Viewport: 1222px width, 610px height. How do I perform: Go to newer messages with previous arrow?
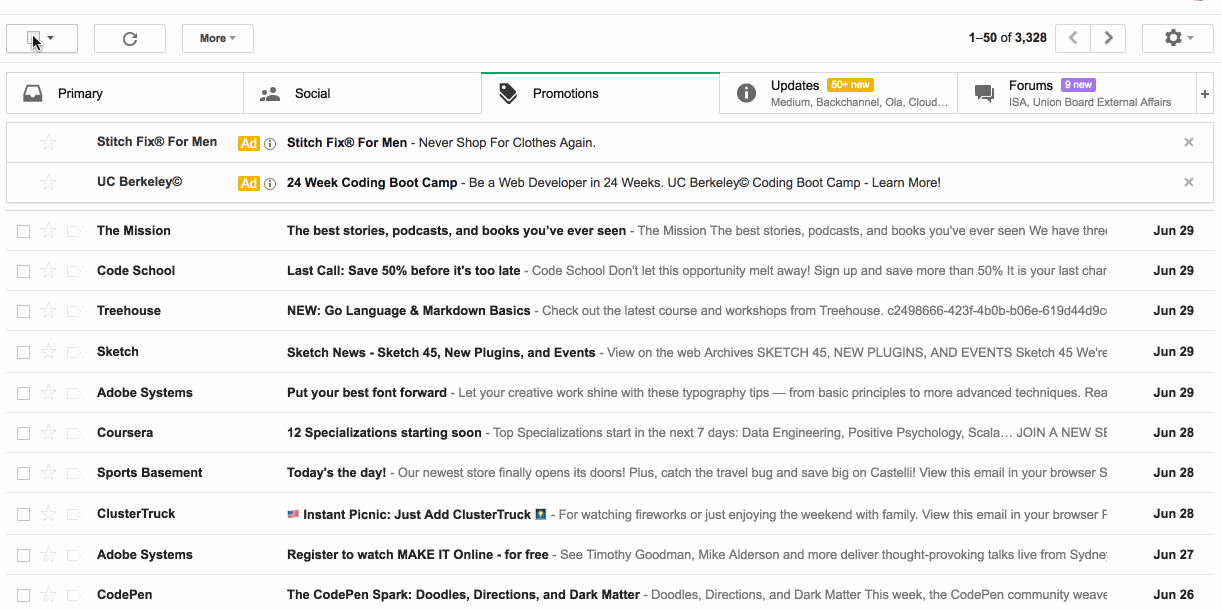coord(1073,38)
